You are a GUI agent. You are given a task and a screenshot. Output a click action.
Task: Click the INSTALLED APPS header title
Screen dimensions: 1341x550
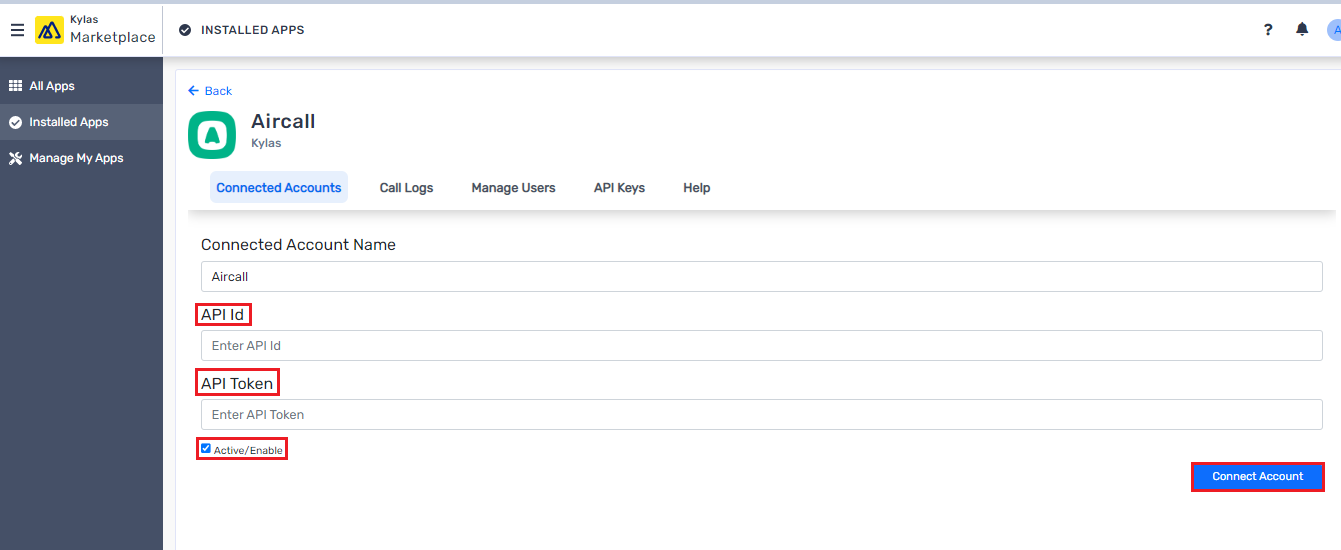(253, 30)
